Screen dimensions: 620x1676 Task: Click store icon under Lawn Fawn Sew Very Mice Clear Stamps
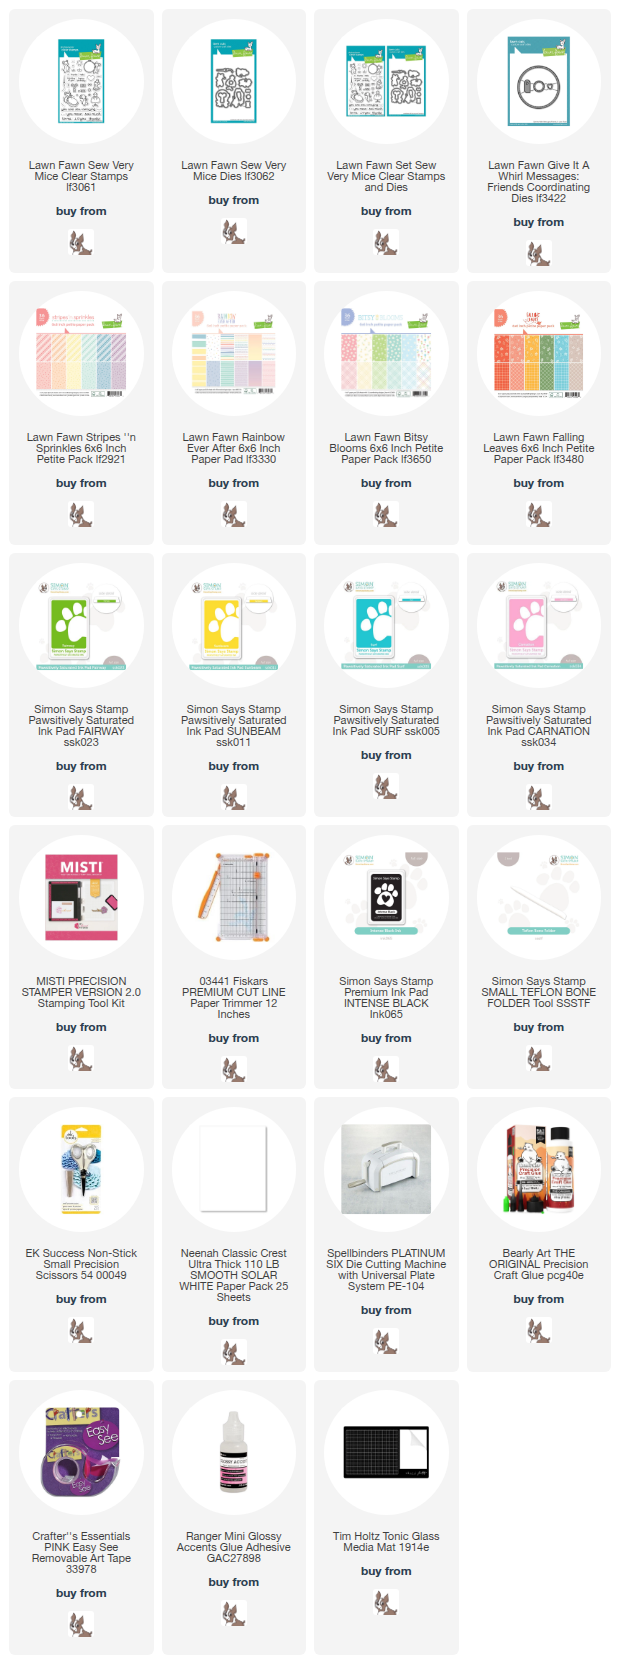pyautogui.click(x=81, y=243)
